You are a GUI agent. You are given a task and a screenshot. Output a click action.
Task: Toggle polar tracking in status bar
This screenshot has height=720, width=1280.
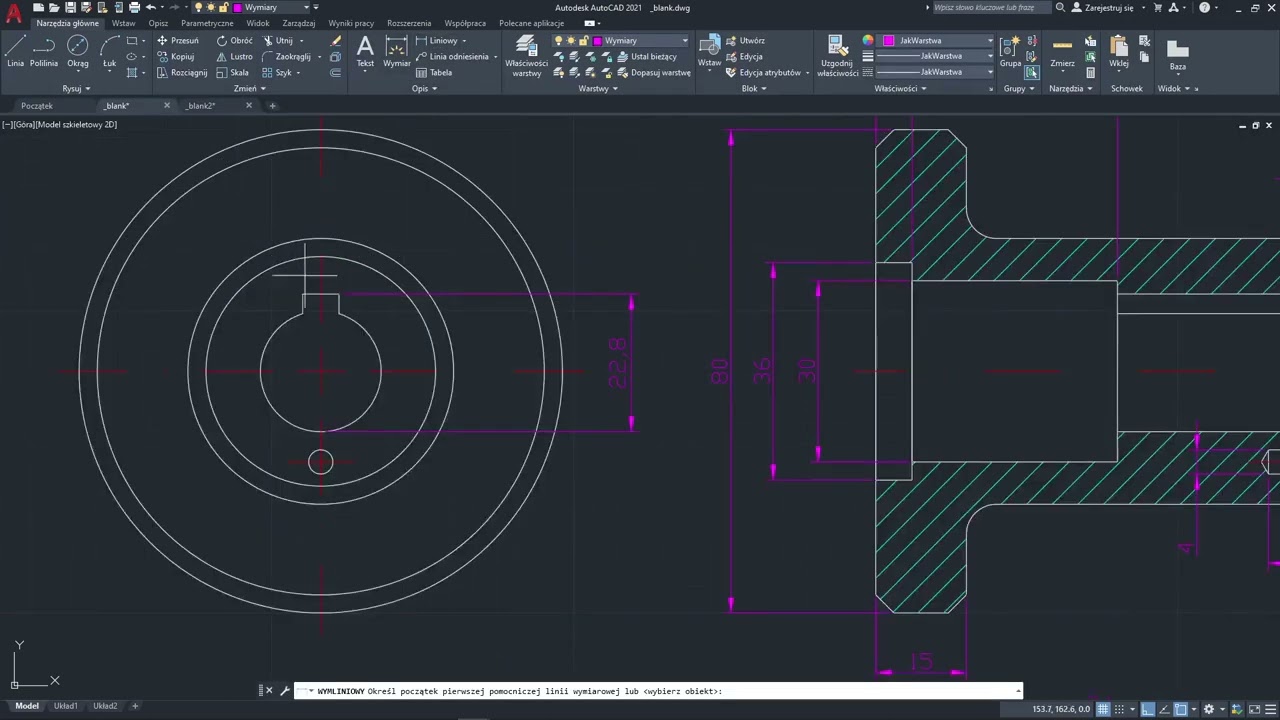tap(1163, 709)
